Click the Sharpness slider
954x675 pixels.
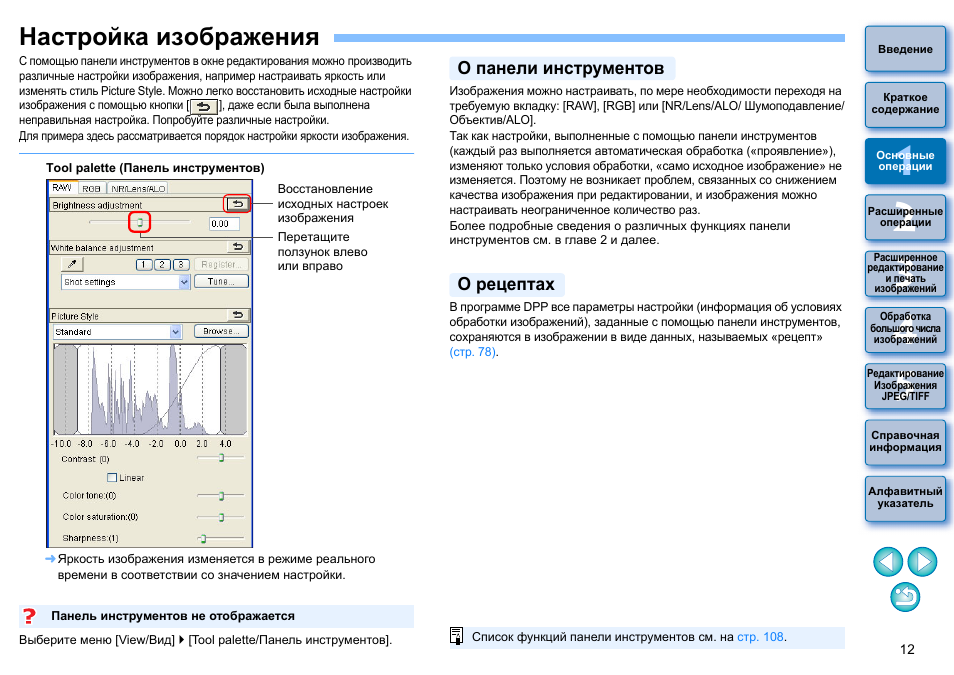[220, 538]
